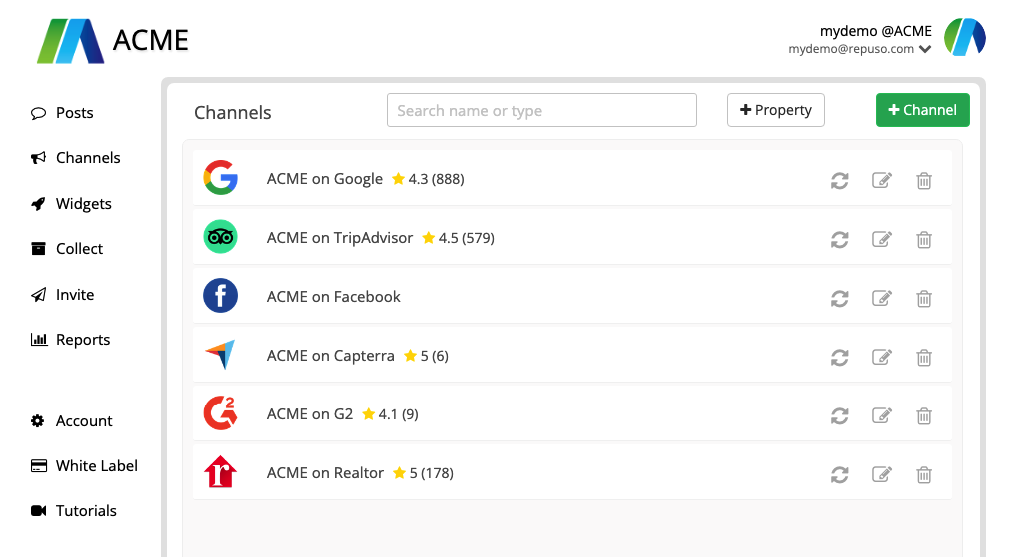This screenshot has height=557, width=1017.
Task: Click the Facebook logo icon
Action: pyautogui.click(x=221, y=296)
